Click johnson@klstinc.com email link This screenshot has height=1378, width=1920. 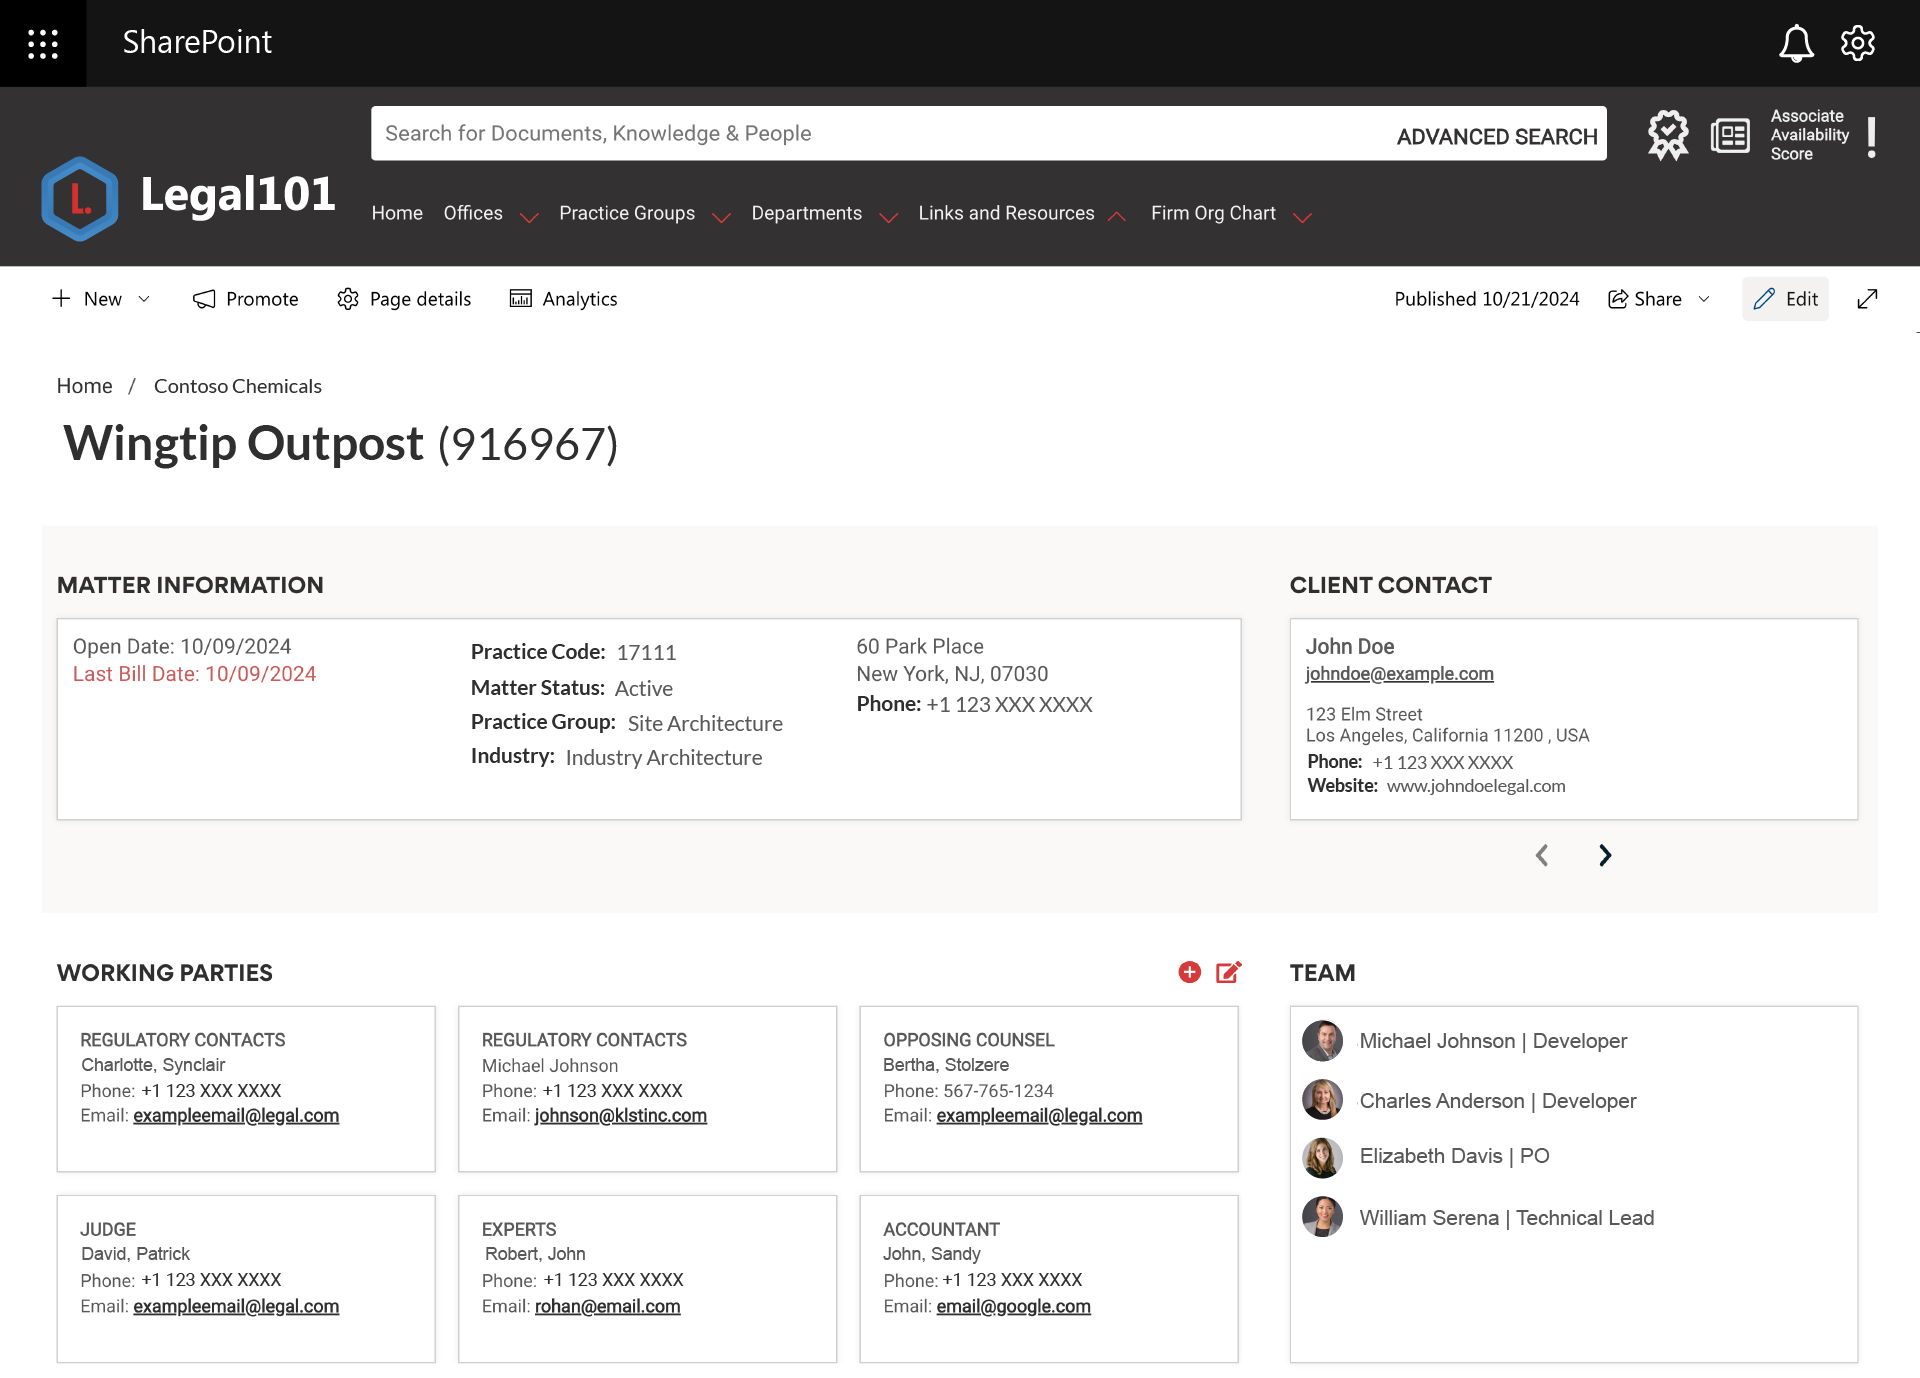(x=621, y=1116)
